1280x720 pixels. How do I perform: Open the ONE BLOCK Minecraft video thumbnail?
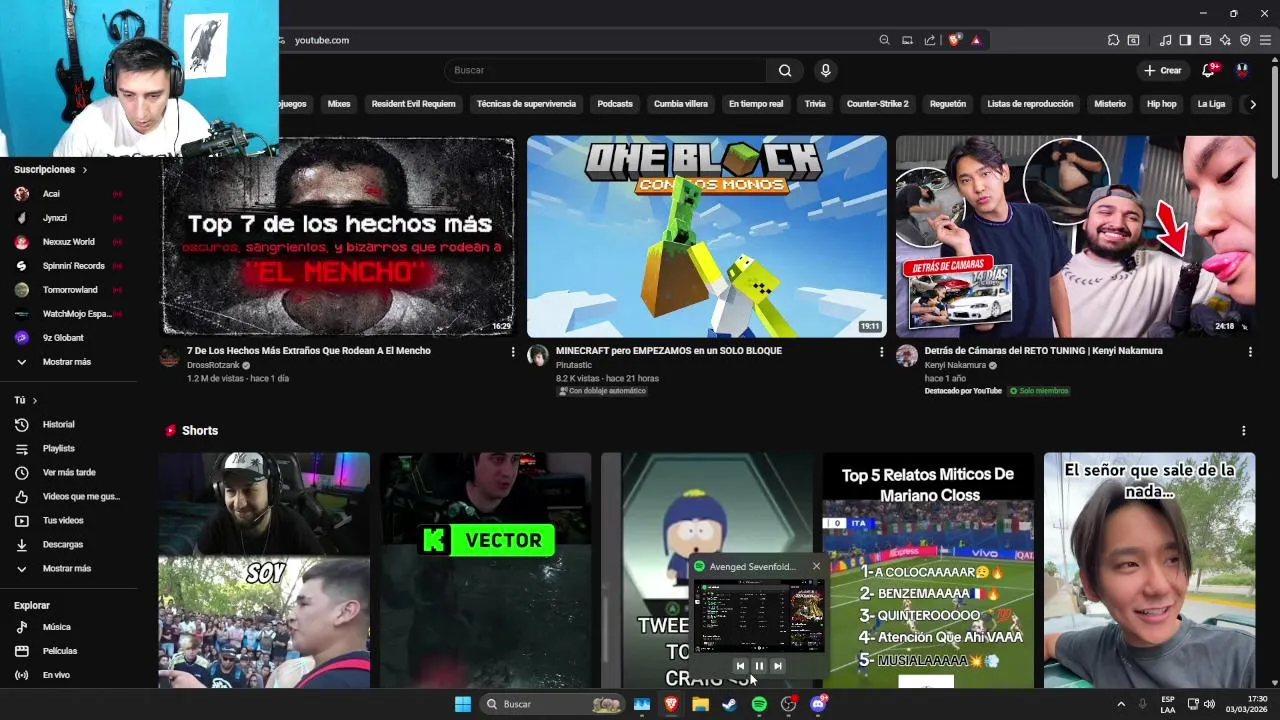tap(707, 237)
